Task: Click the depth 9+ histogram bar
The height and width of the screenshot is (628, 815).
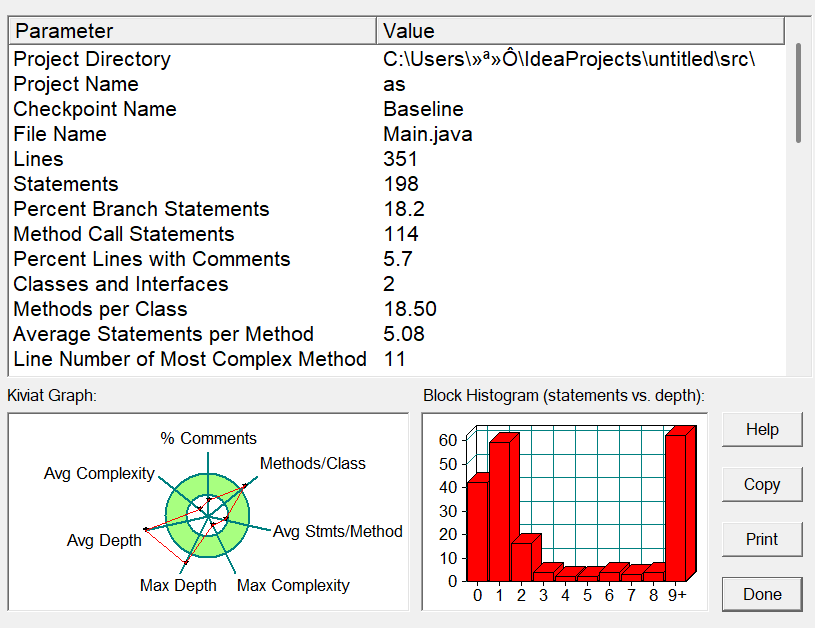Action: click(x=676, y=508)
